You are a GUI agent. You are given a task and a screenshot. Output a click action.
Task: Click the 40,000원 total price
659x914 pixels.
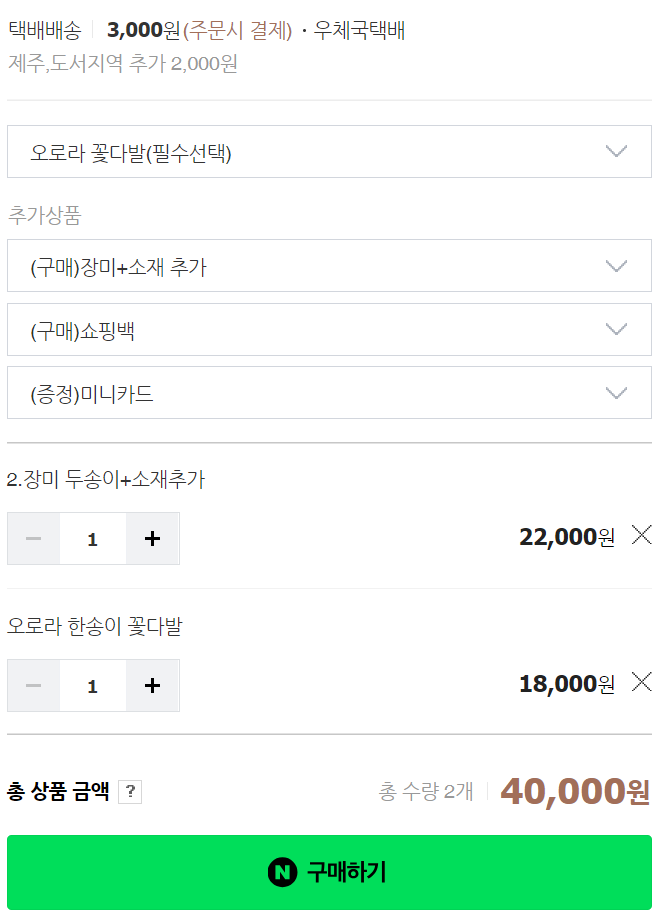575,791
